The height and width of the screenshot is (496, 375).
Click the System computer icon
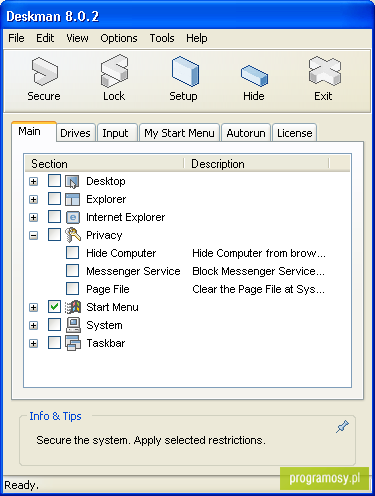[x=72, y=325]
